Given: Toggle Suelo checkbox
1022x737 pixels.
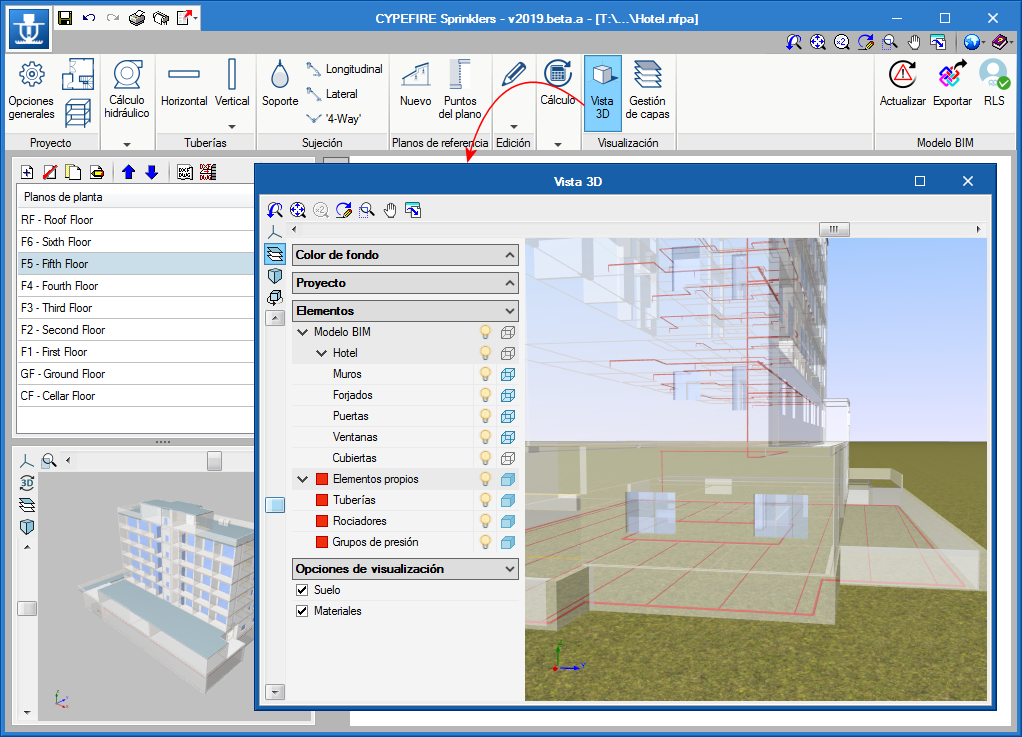Looking at the screenshot, I should (x=302, y=590).
